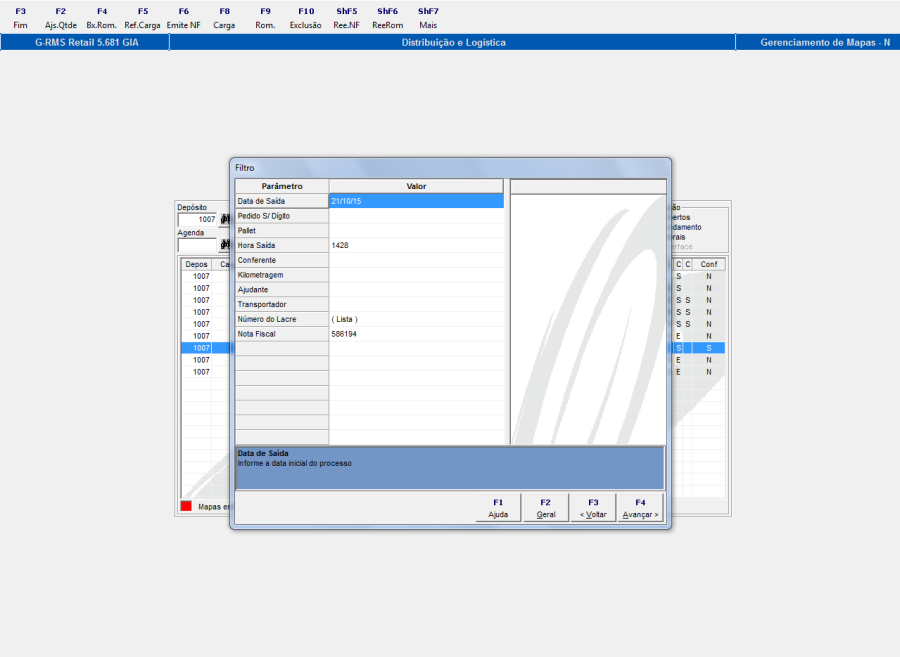
Task: Open Depósito search binoculars icon
Action: (x=224, y=219)
